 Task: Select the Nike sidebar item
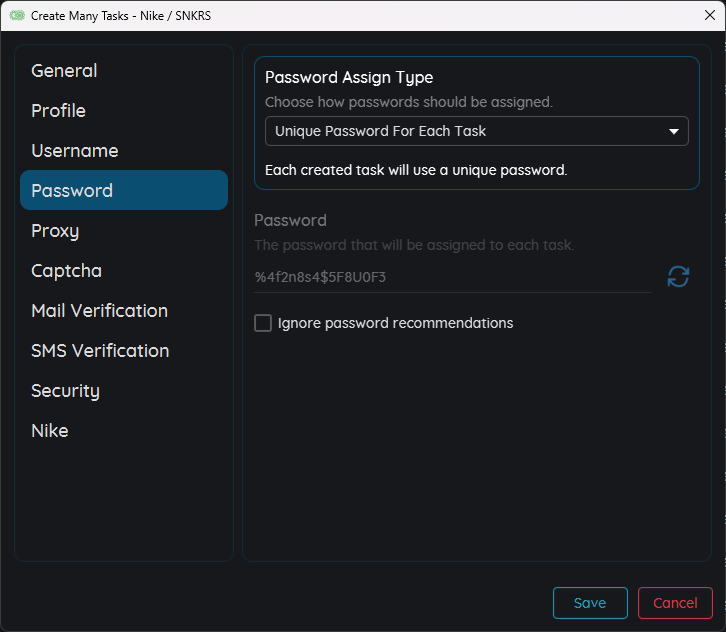[50, 431]
